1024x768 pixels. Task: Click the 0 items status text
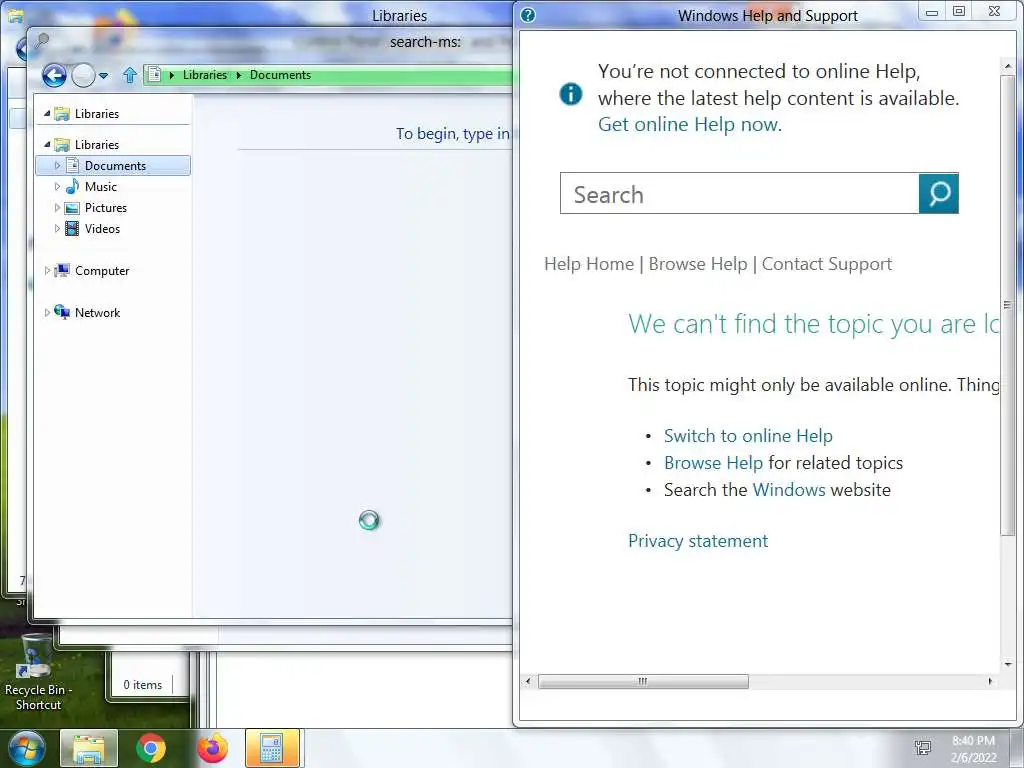(x=142, y=684)
